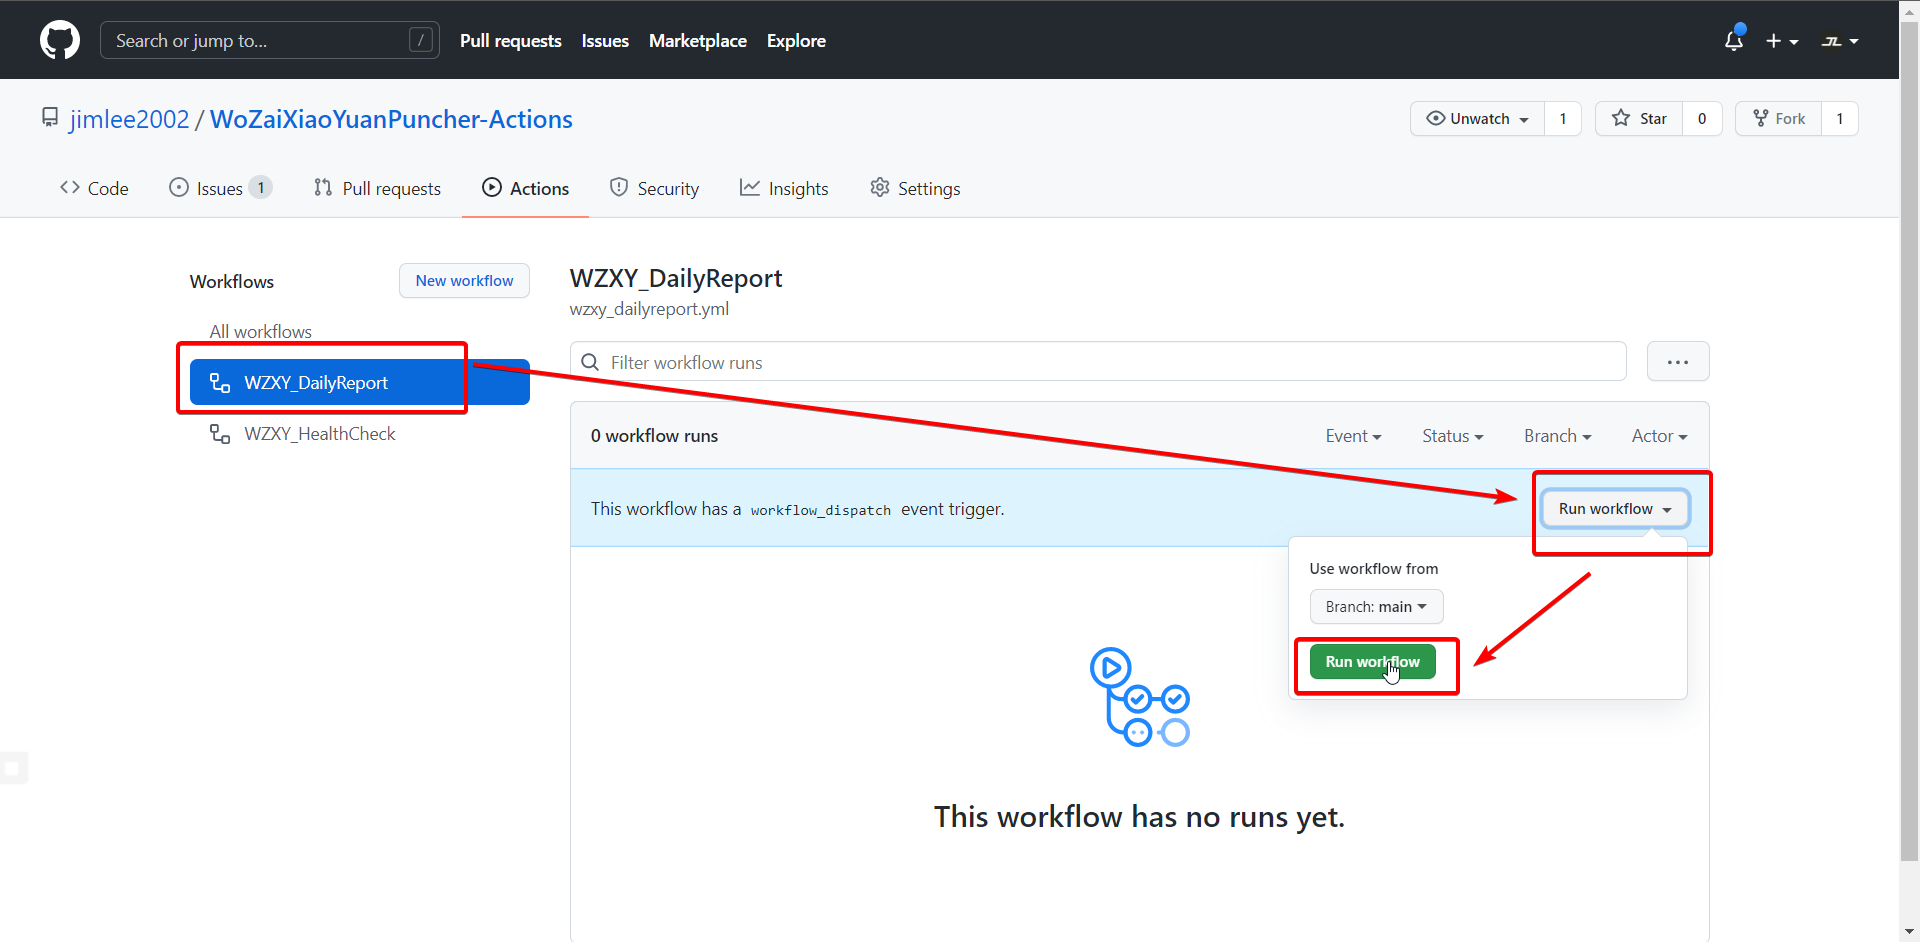Click "This workflow has no runs yet." text

point(1139,817)
